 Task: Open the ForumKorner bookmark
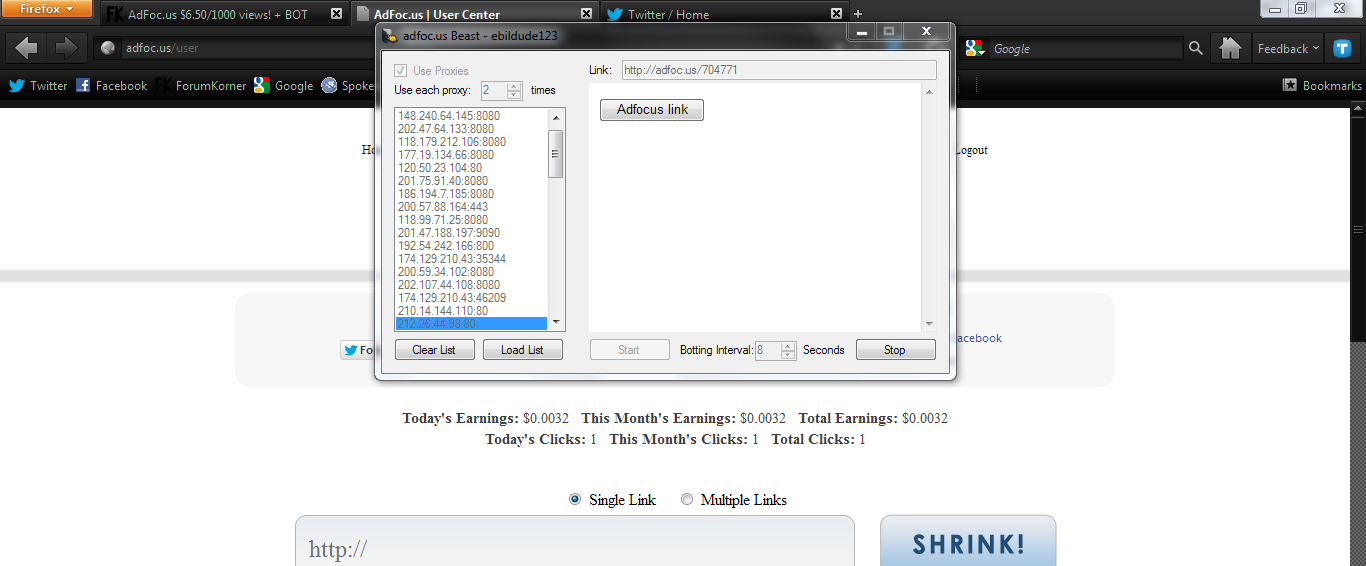tap(200, 86)
